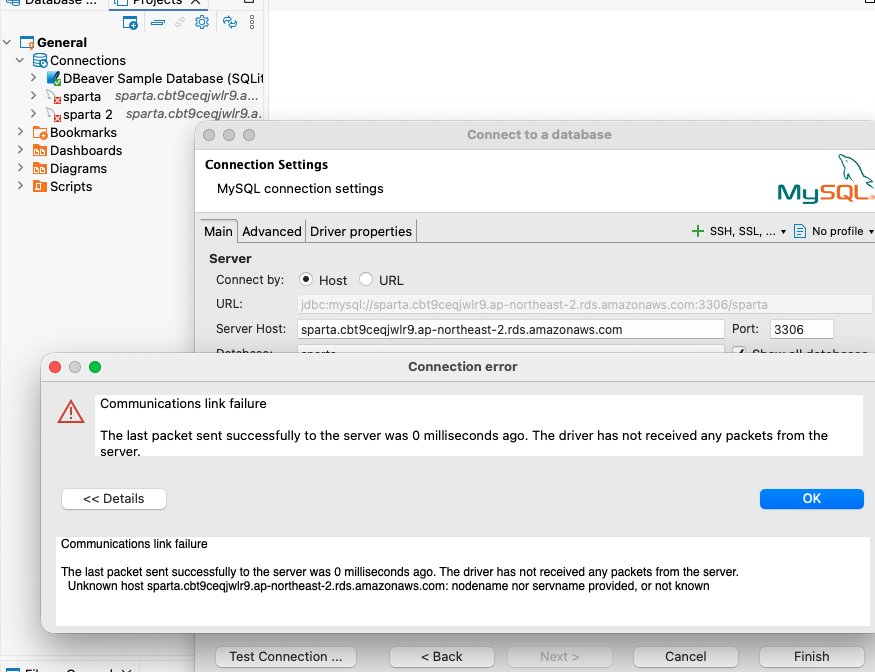Click the < Back button
The width and height of the screenshot is (875, 672).
(441, 656)
